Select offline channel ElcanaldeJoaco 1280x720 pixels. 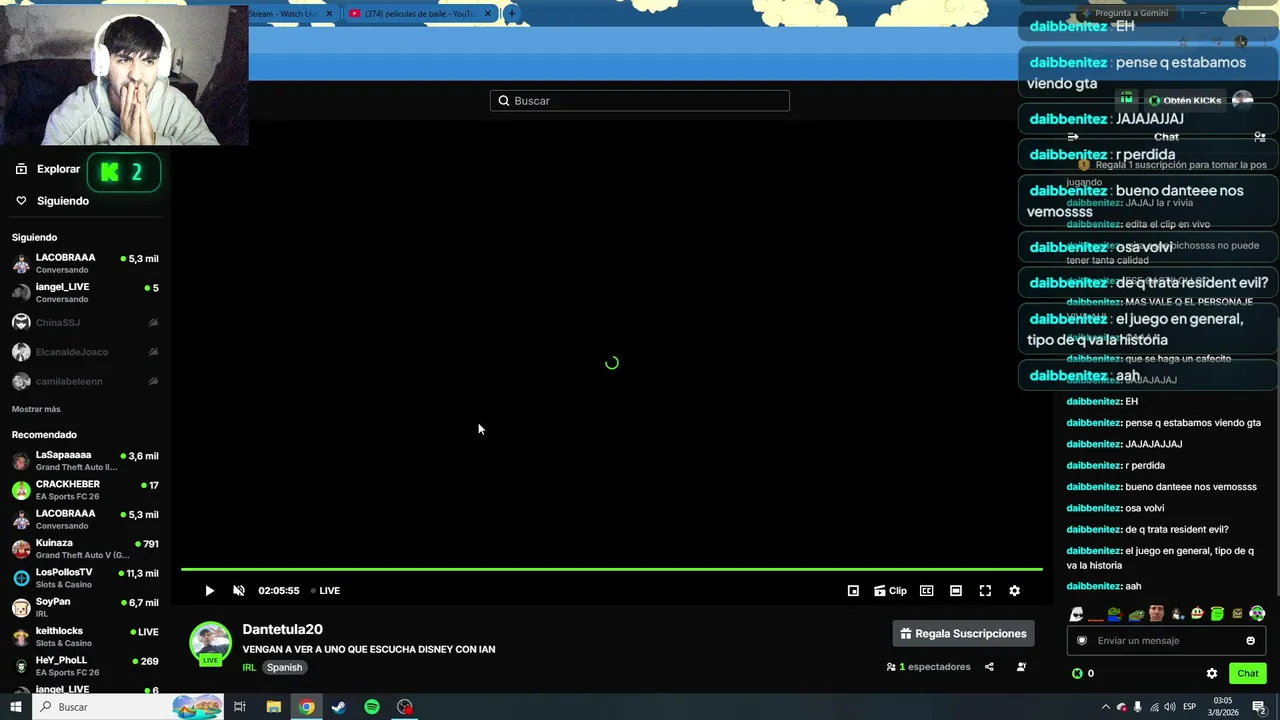pyautogui.click(x=85, y=352)
